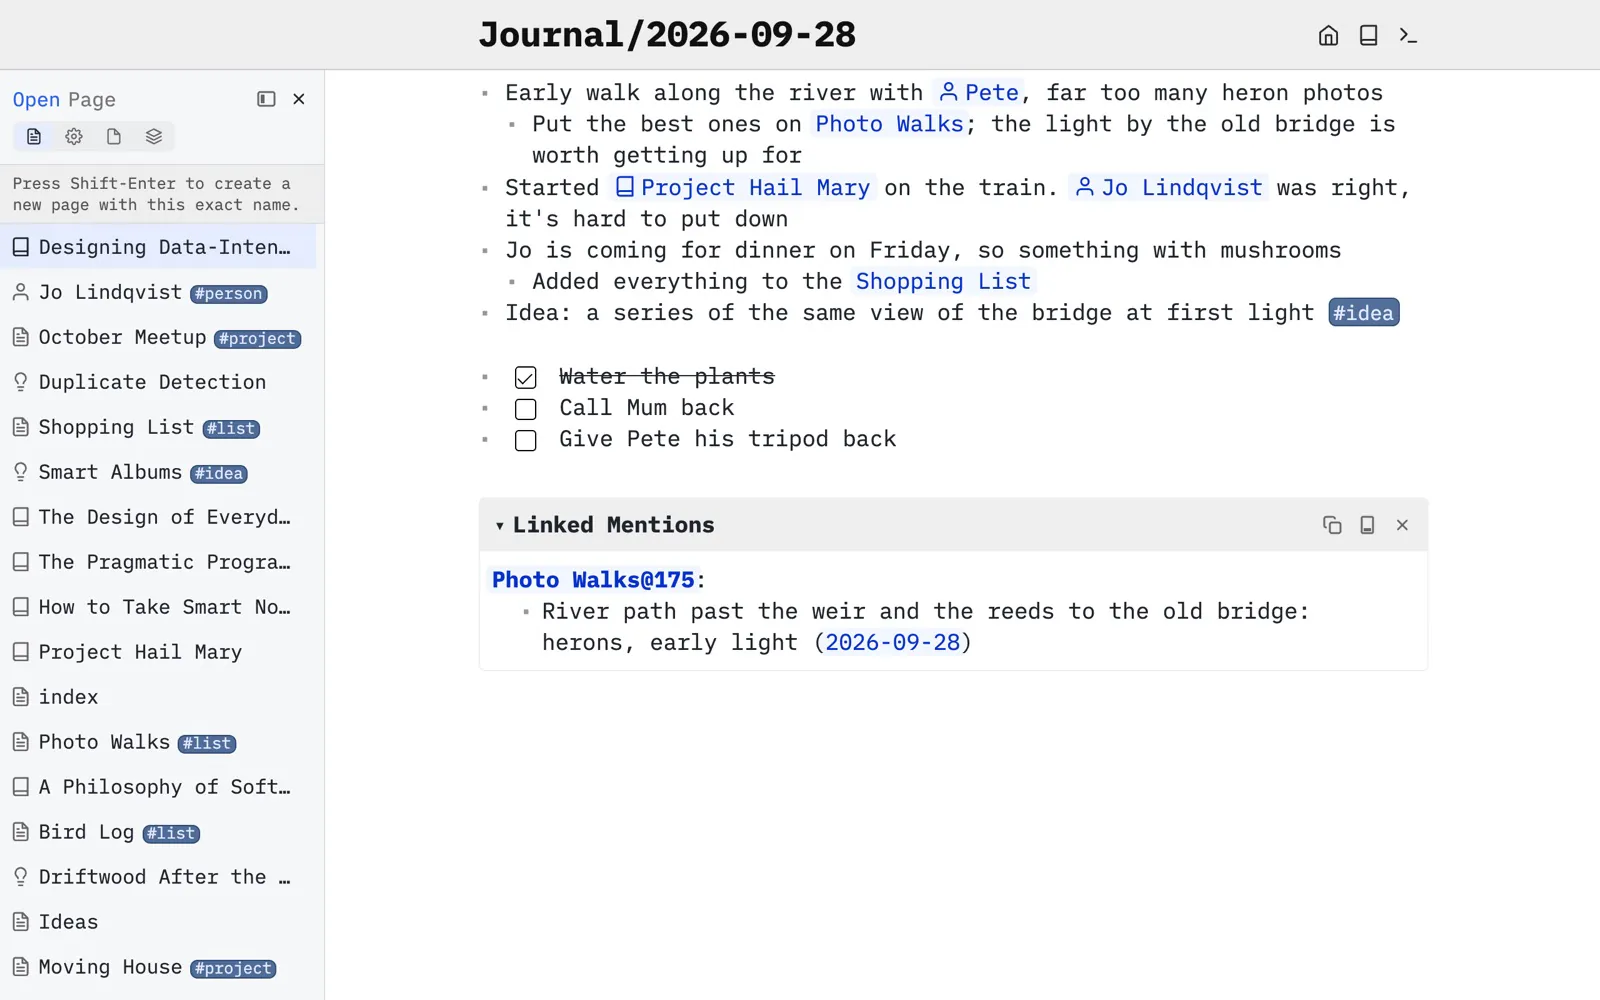
Task: Open the page picker book icon in header
Action: (x=1369, y=36)
